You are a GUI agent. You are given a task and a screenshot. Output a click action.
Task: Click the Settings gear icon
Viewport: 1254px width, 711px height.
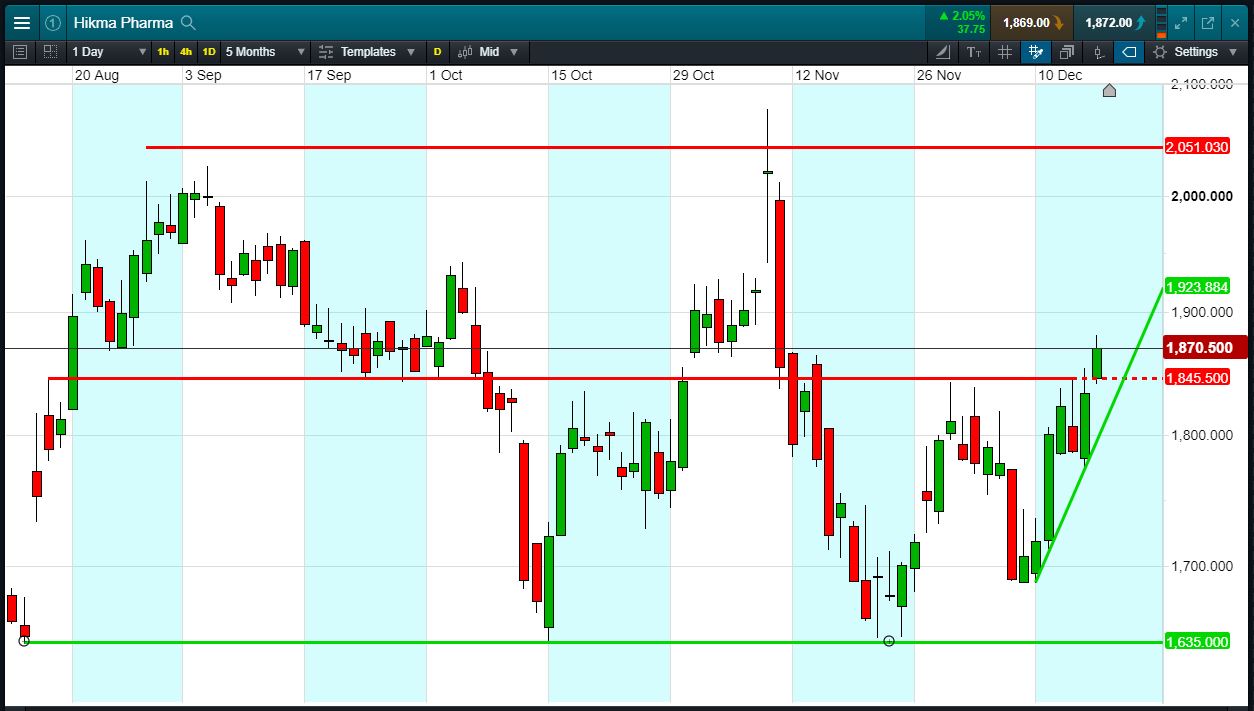coord(1160,52)
